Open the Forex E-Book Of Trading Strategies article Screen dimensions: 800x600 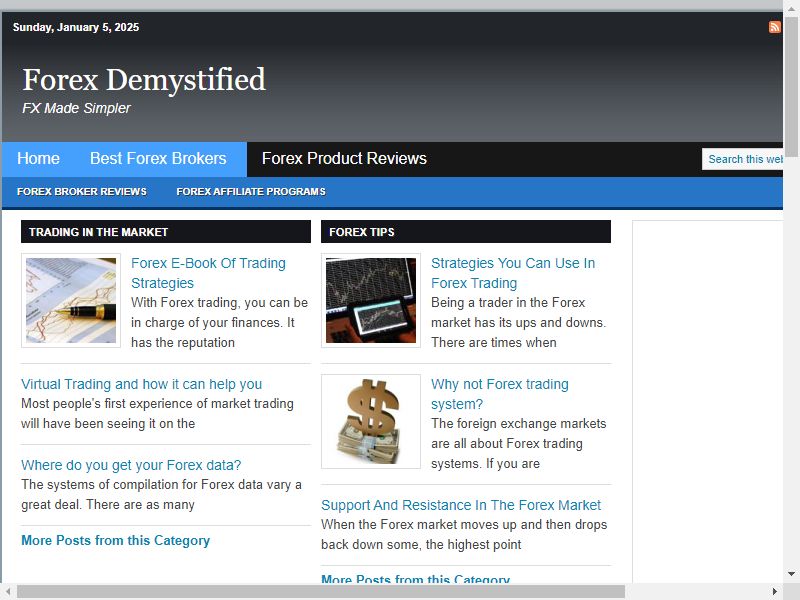pyautogui.click(x=208, y=273)
